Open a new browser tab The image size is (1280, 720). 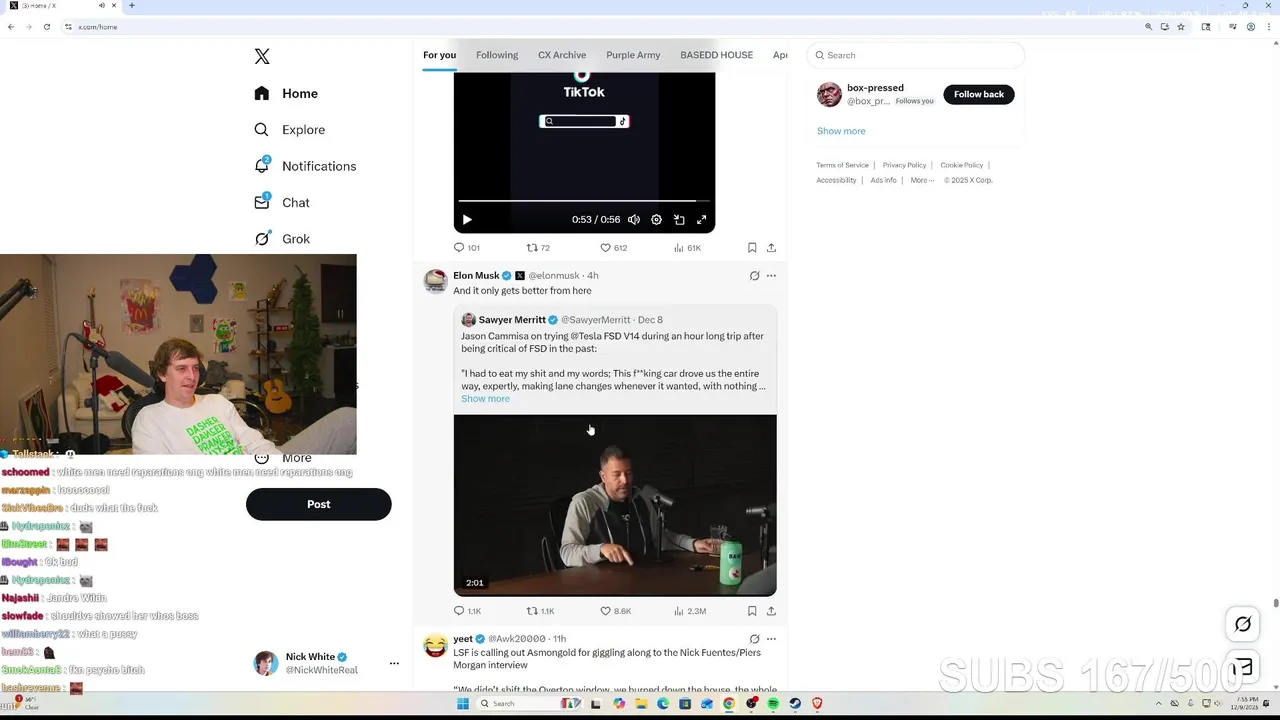pos(131,6)
